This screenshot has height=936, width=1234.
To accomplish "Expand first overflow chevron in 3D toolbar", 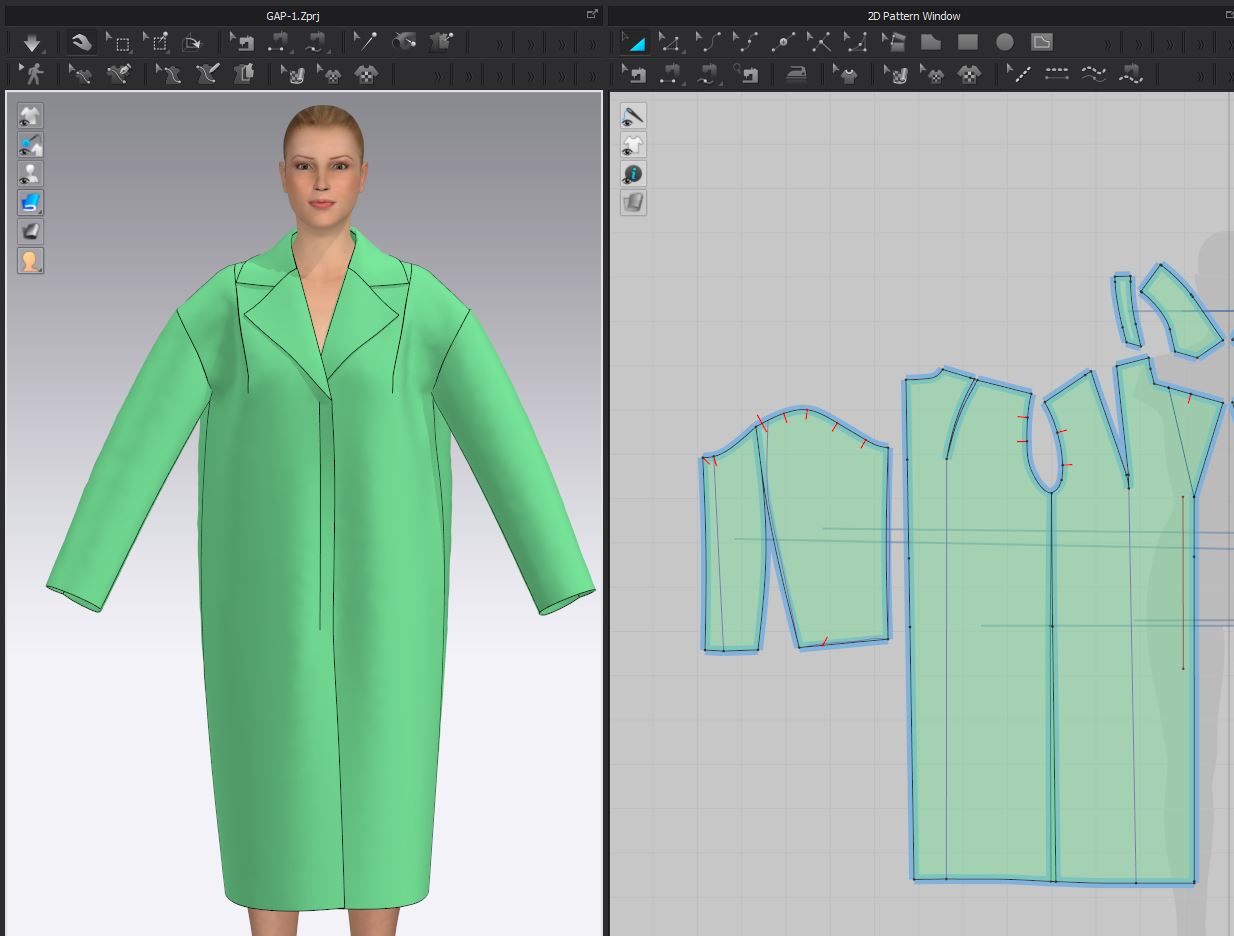I will tap(499, 44).
